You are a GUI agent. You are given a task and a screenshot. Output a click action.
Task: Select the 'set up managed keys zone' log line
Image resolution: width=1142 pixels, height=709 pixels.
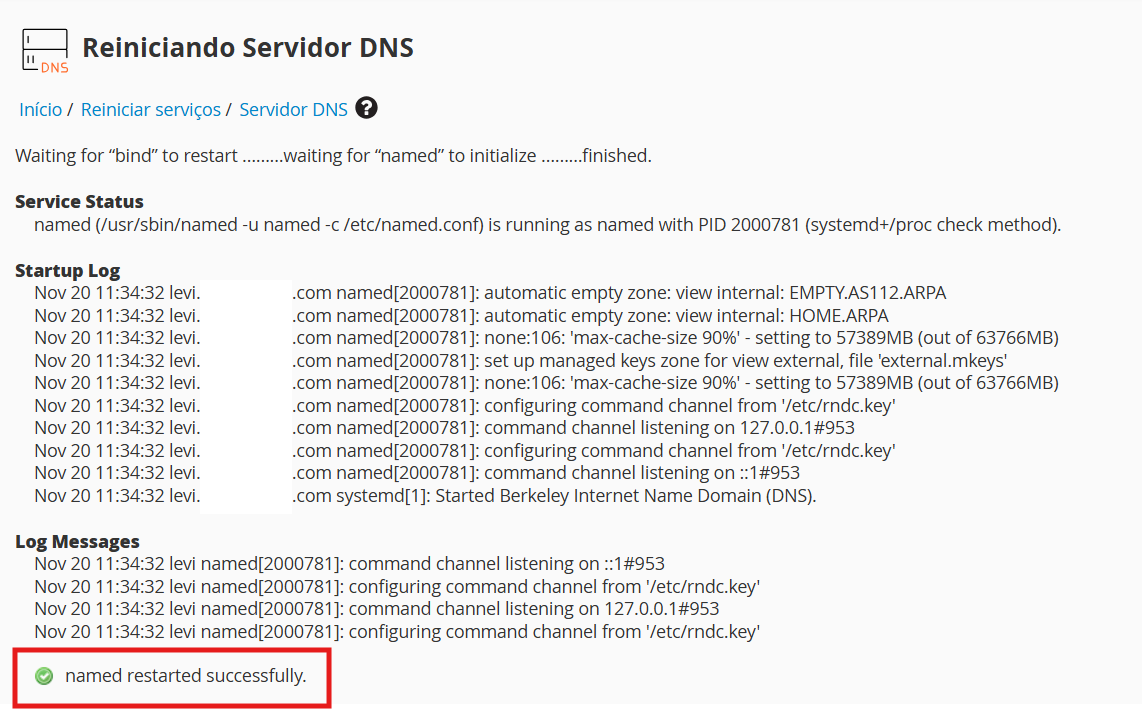click(521, 361)
